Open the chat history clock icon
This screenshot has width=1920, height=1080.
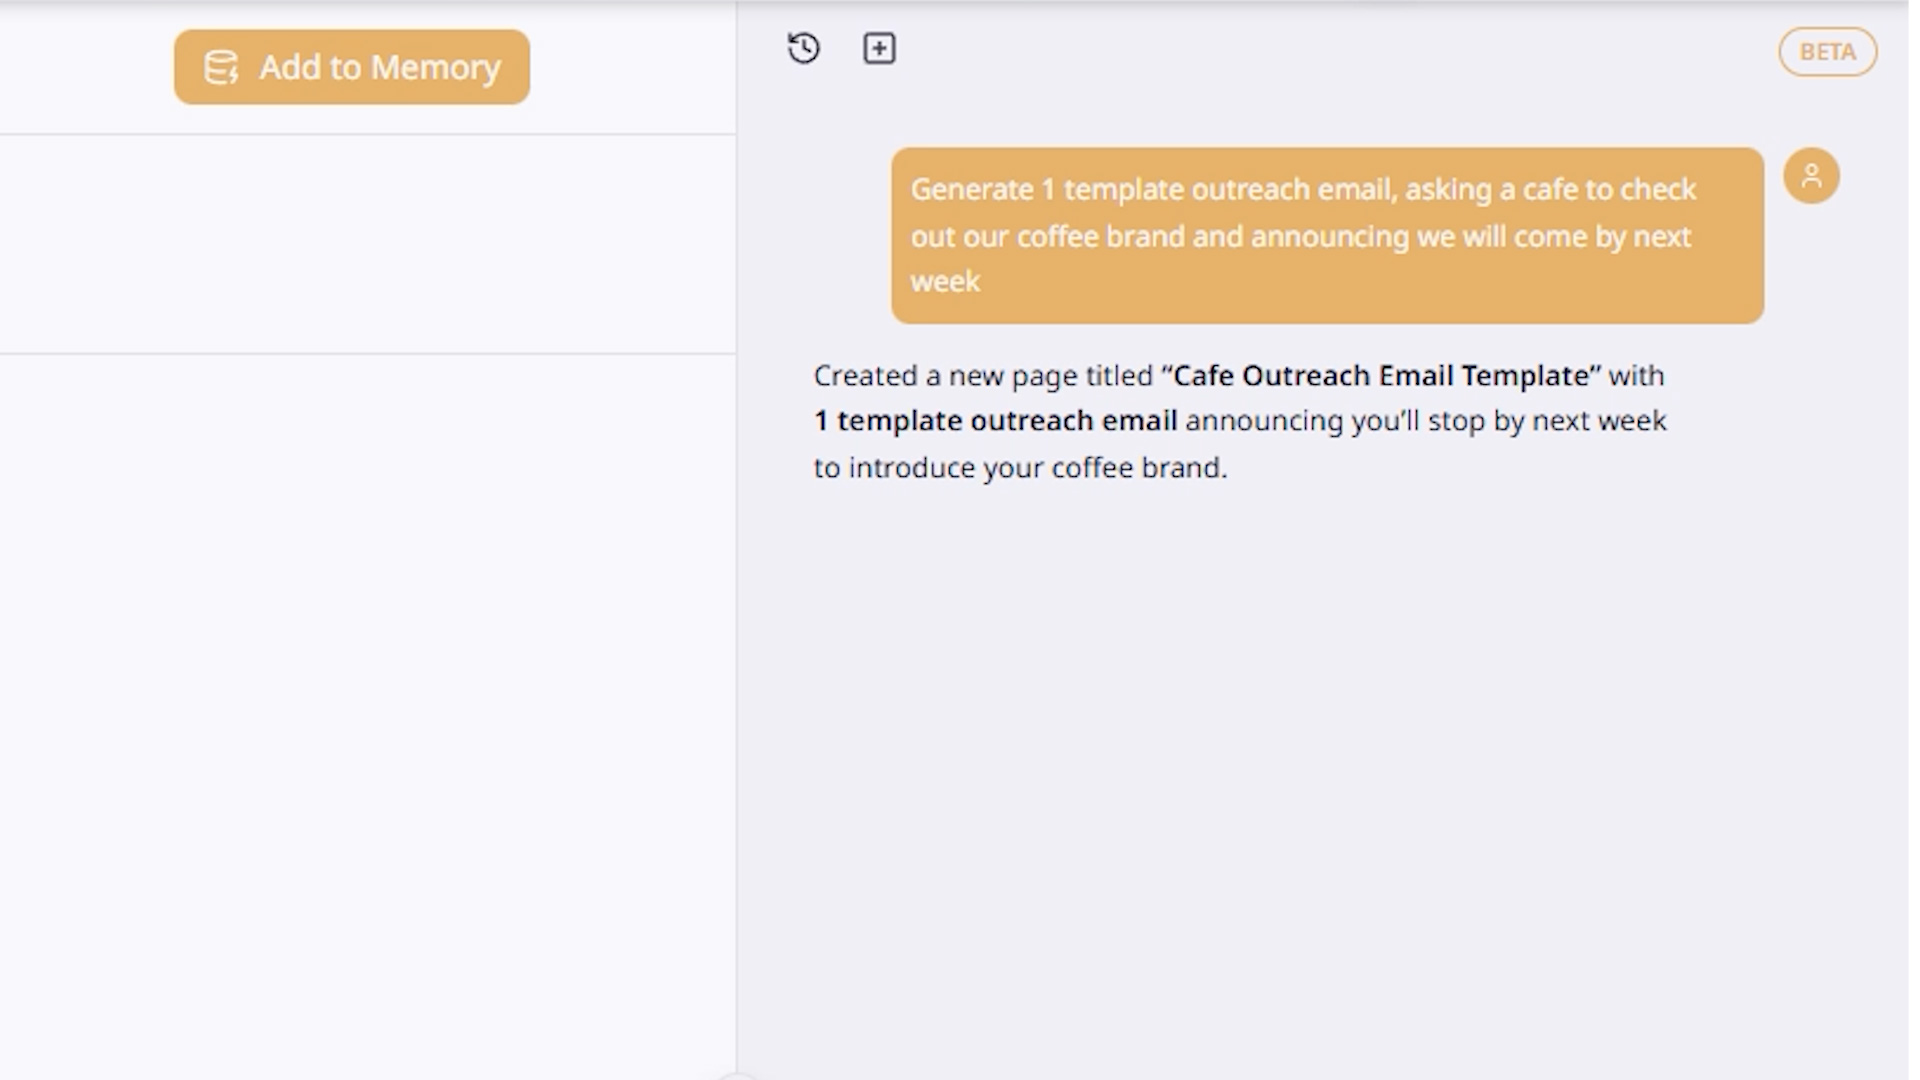pyautogui.click(x=803, y=48)
